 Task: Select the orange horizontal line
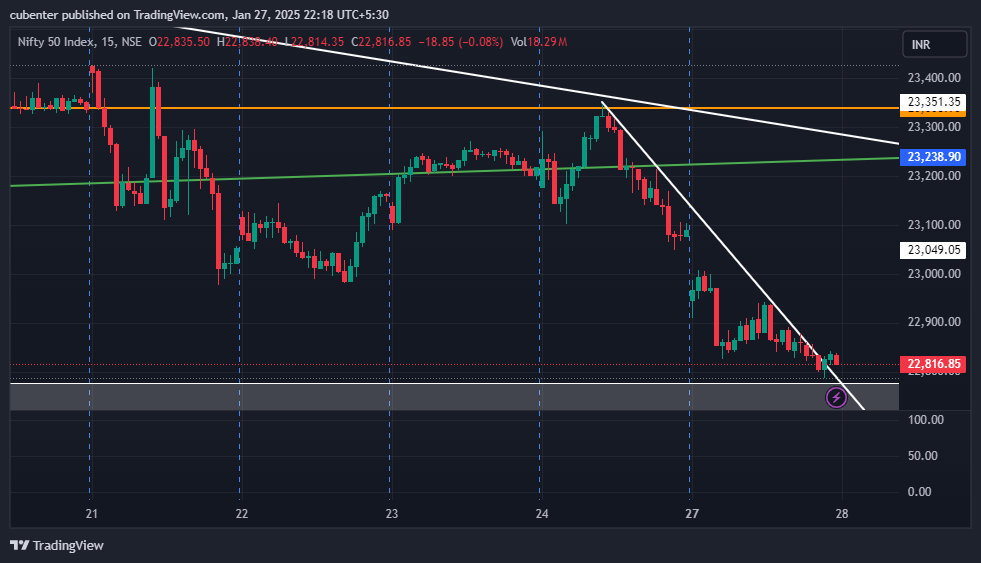click(x=300, y=108)
